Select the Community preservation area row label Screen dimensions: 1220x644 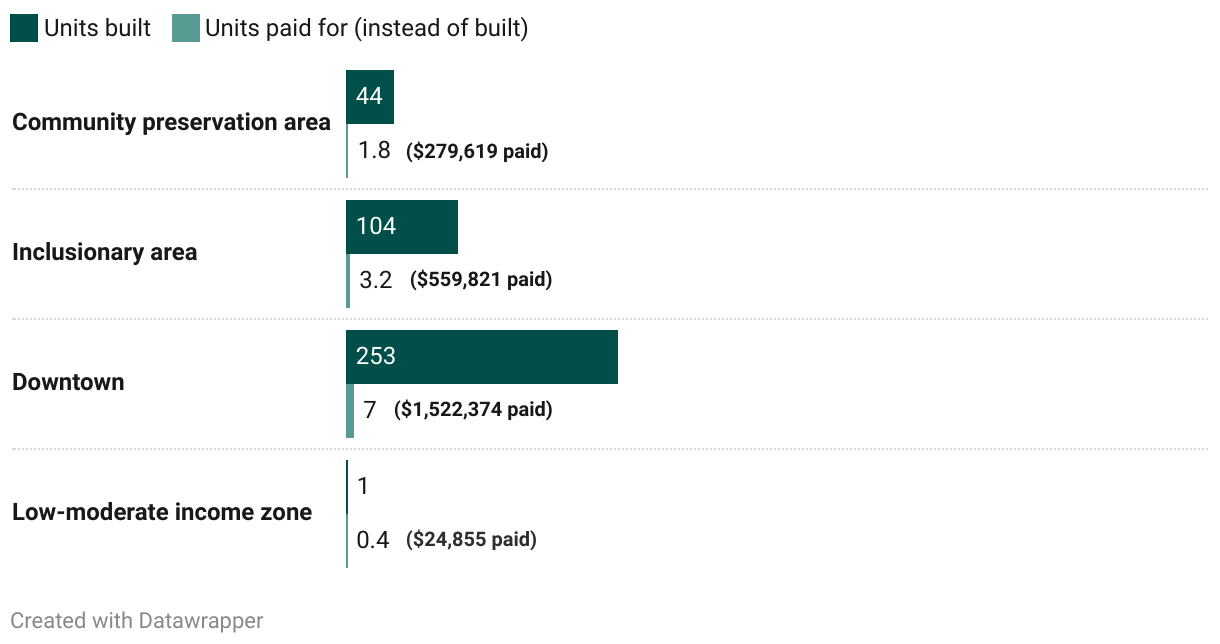coord(171,123)
